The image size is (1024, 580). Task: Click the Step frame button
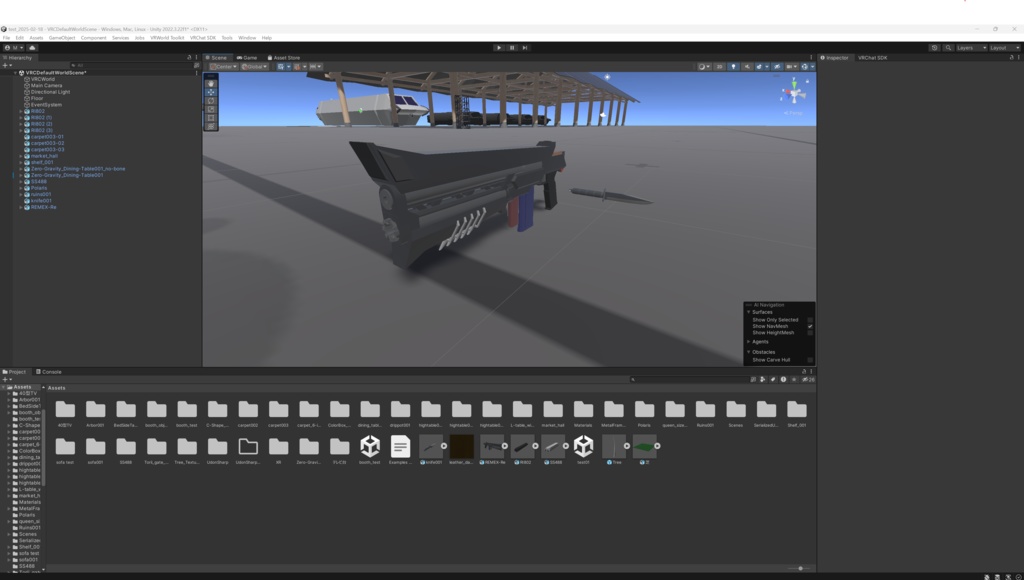pyautogui.click(x=524, y=48)
